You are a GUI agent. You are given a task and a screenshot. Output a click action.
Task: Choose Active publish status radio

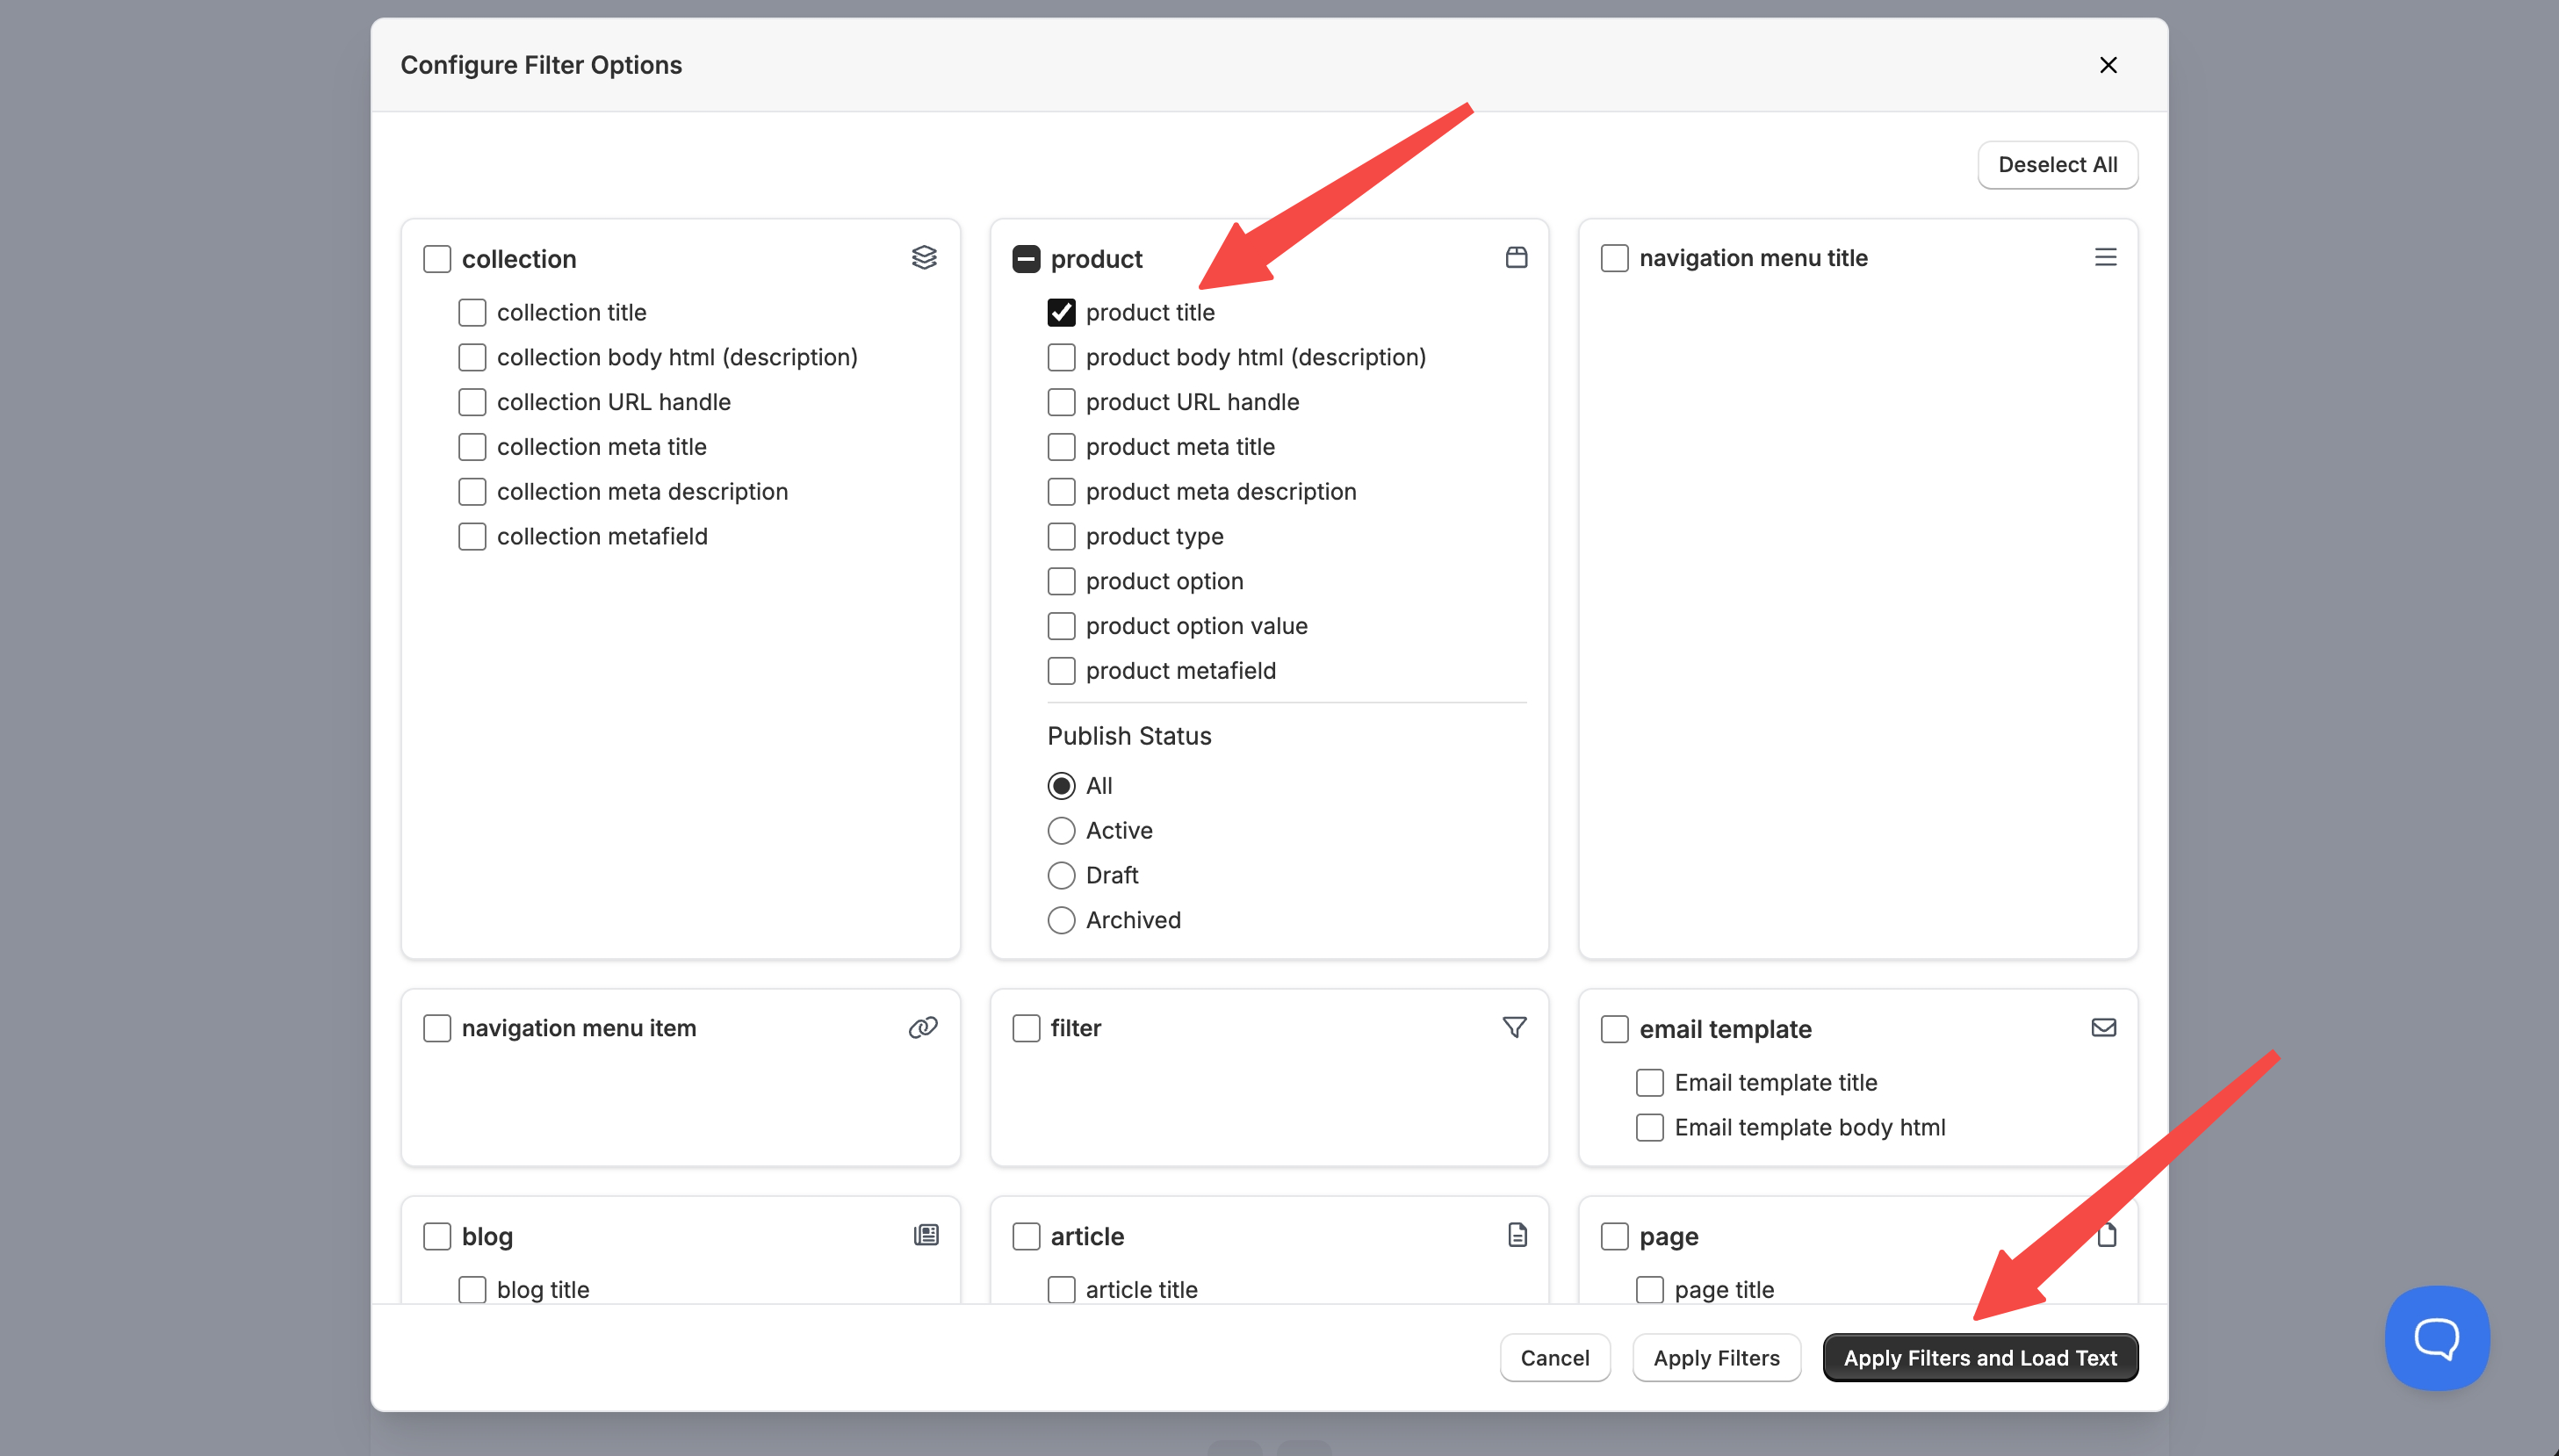(1061, 831)
